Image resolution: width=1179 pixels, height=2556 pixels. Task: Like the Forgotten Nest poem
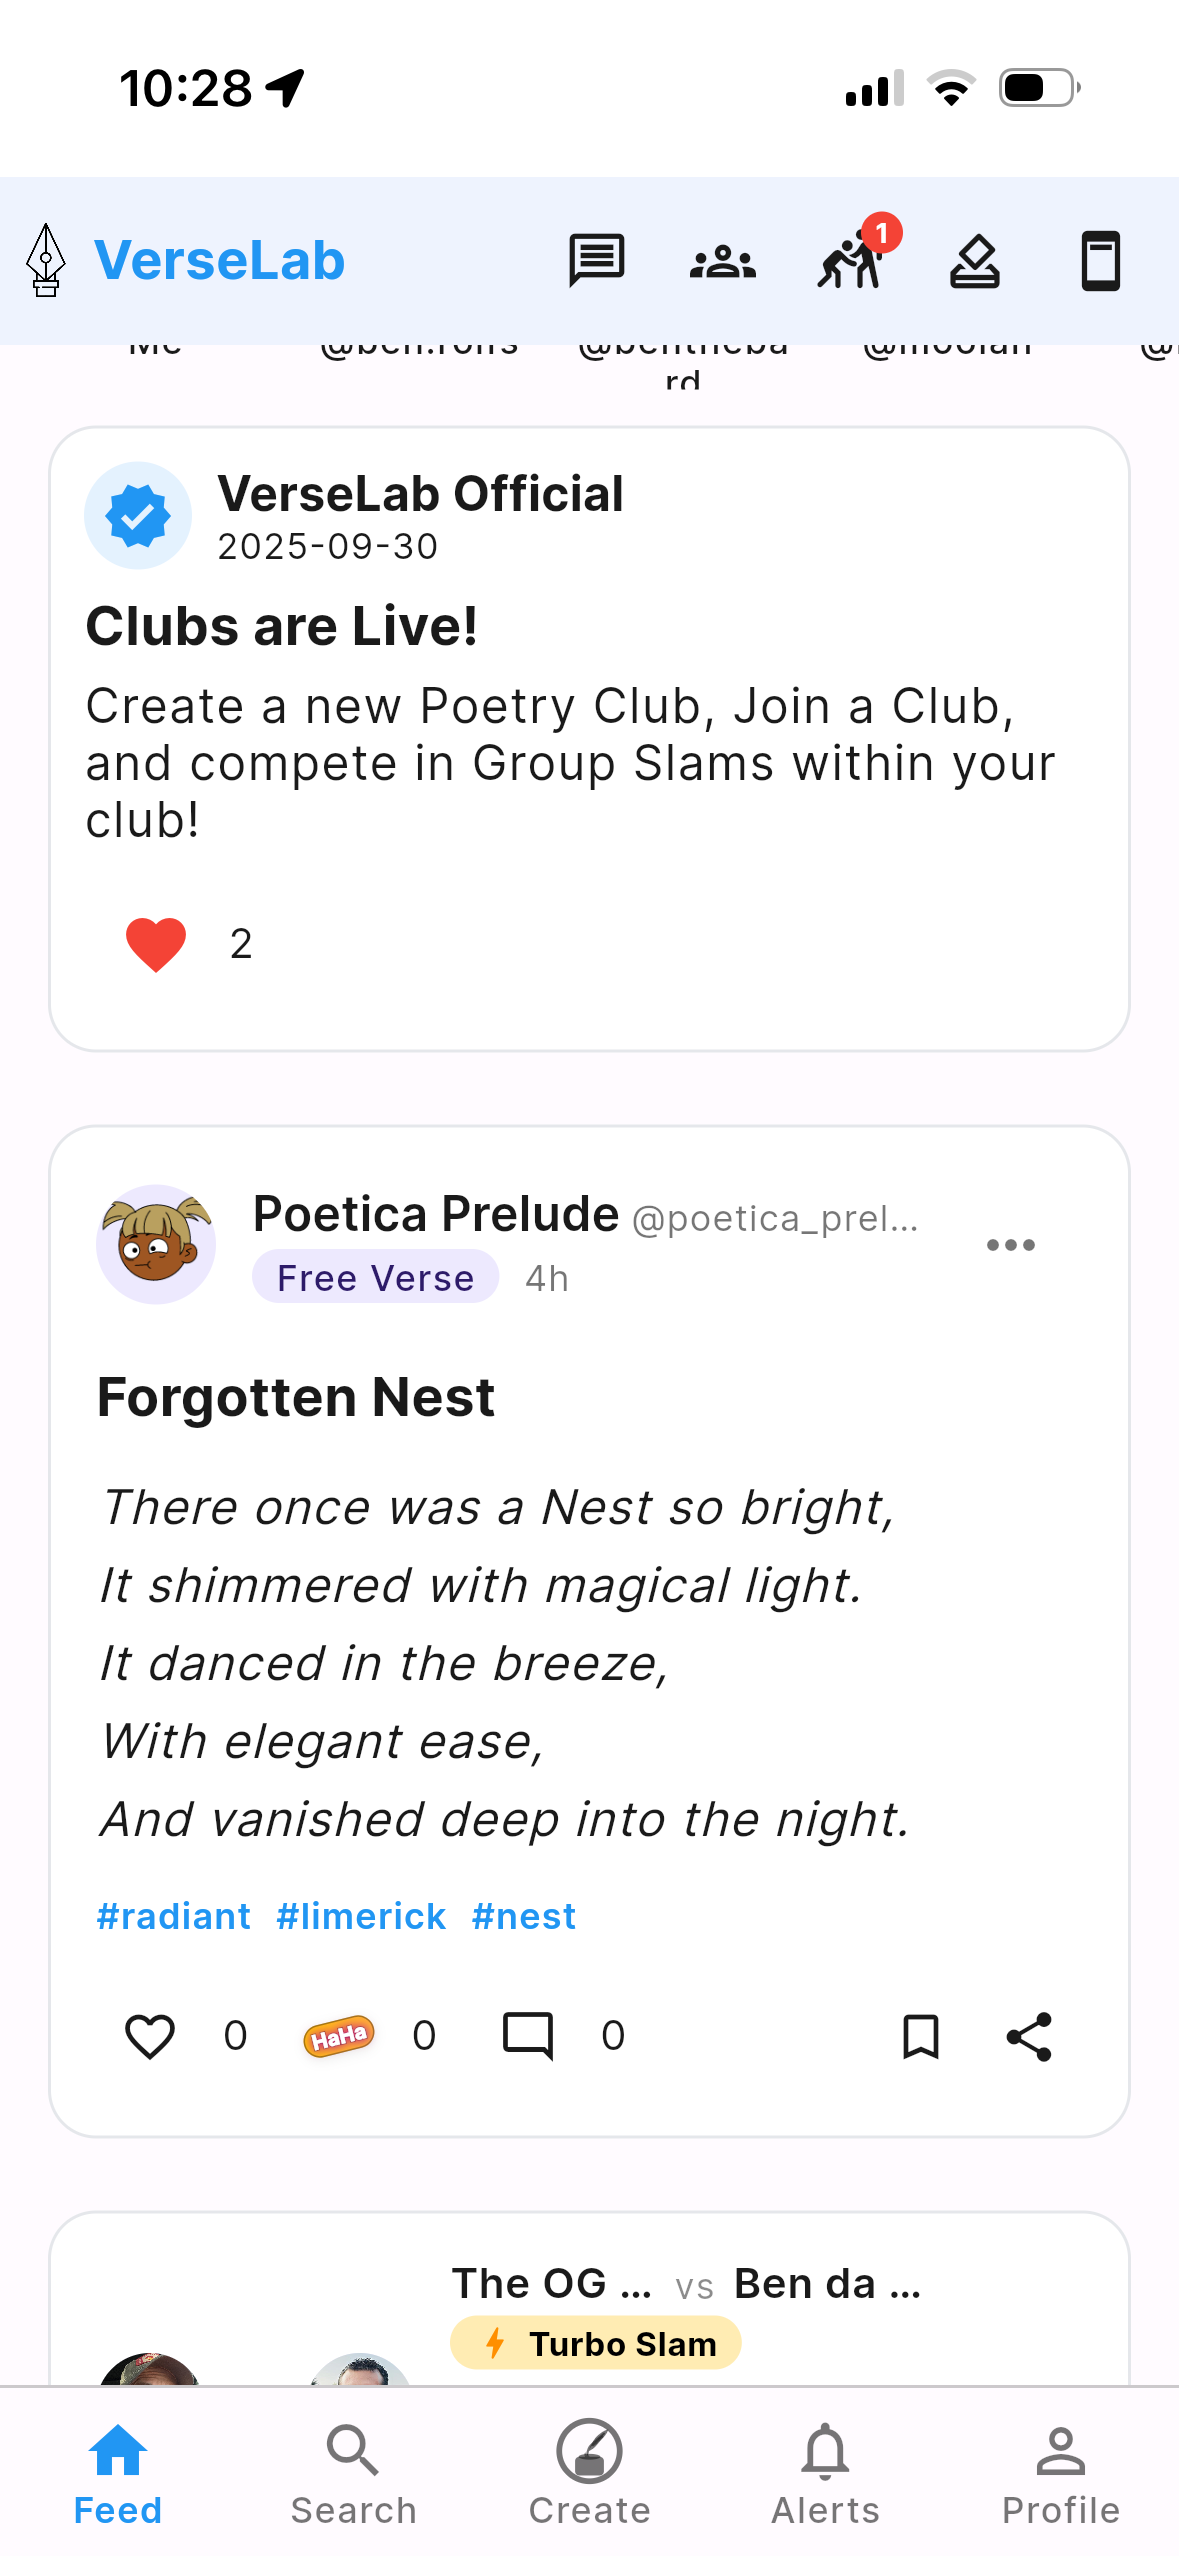pyautogui.click(x=150, y=2035)
